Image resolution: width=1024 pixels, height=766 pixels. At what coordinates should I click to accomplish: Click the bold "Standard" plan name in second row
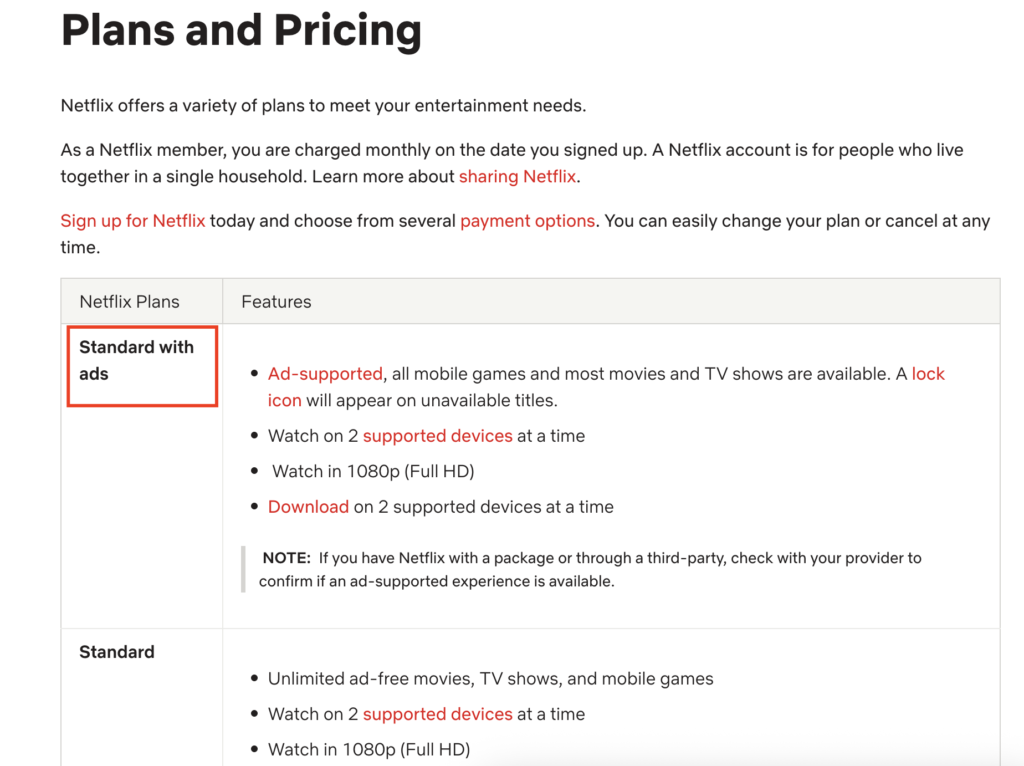click(x=117, y=652)
